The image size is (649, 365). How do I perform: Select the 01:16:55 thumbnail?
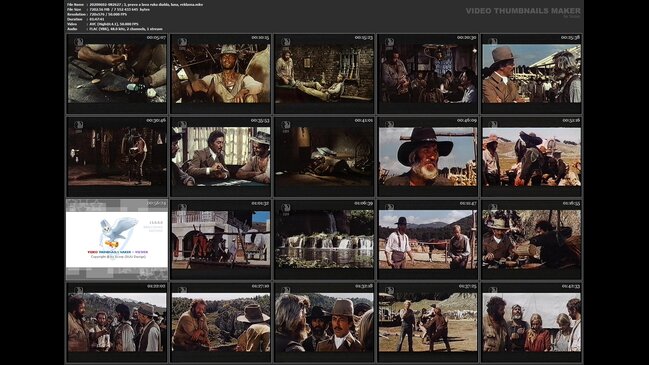click(x=531, y=240)
